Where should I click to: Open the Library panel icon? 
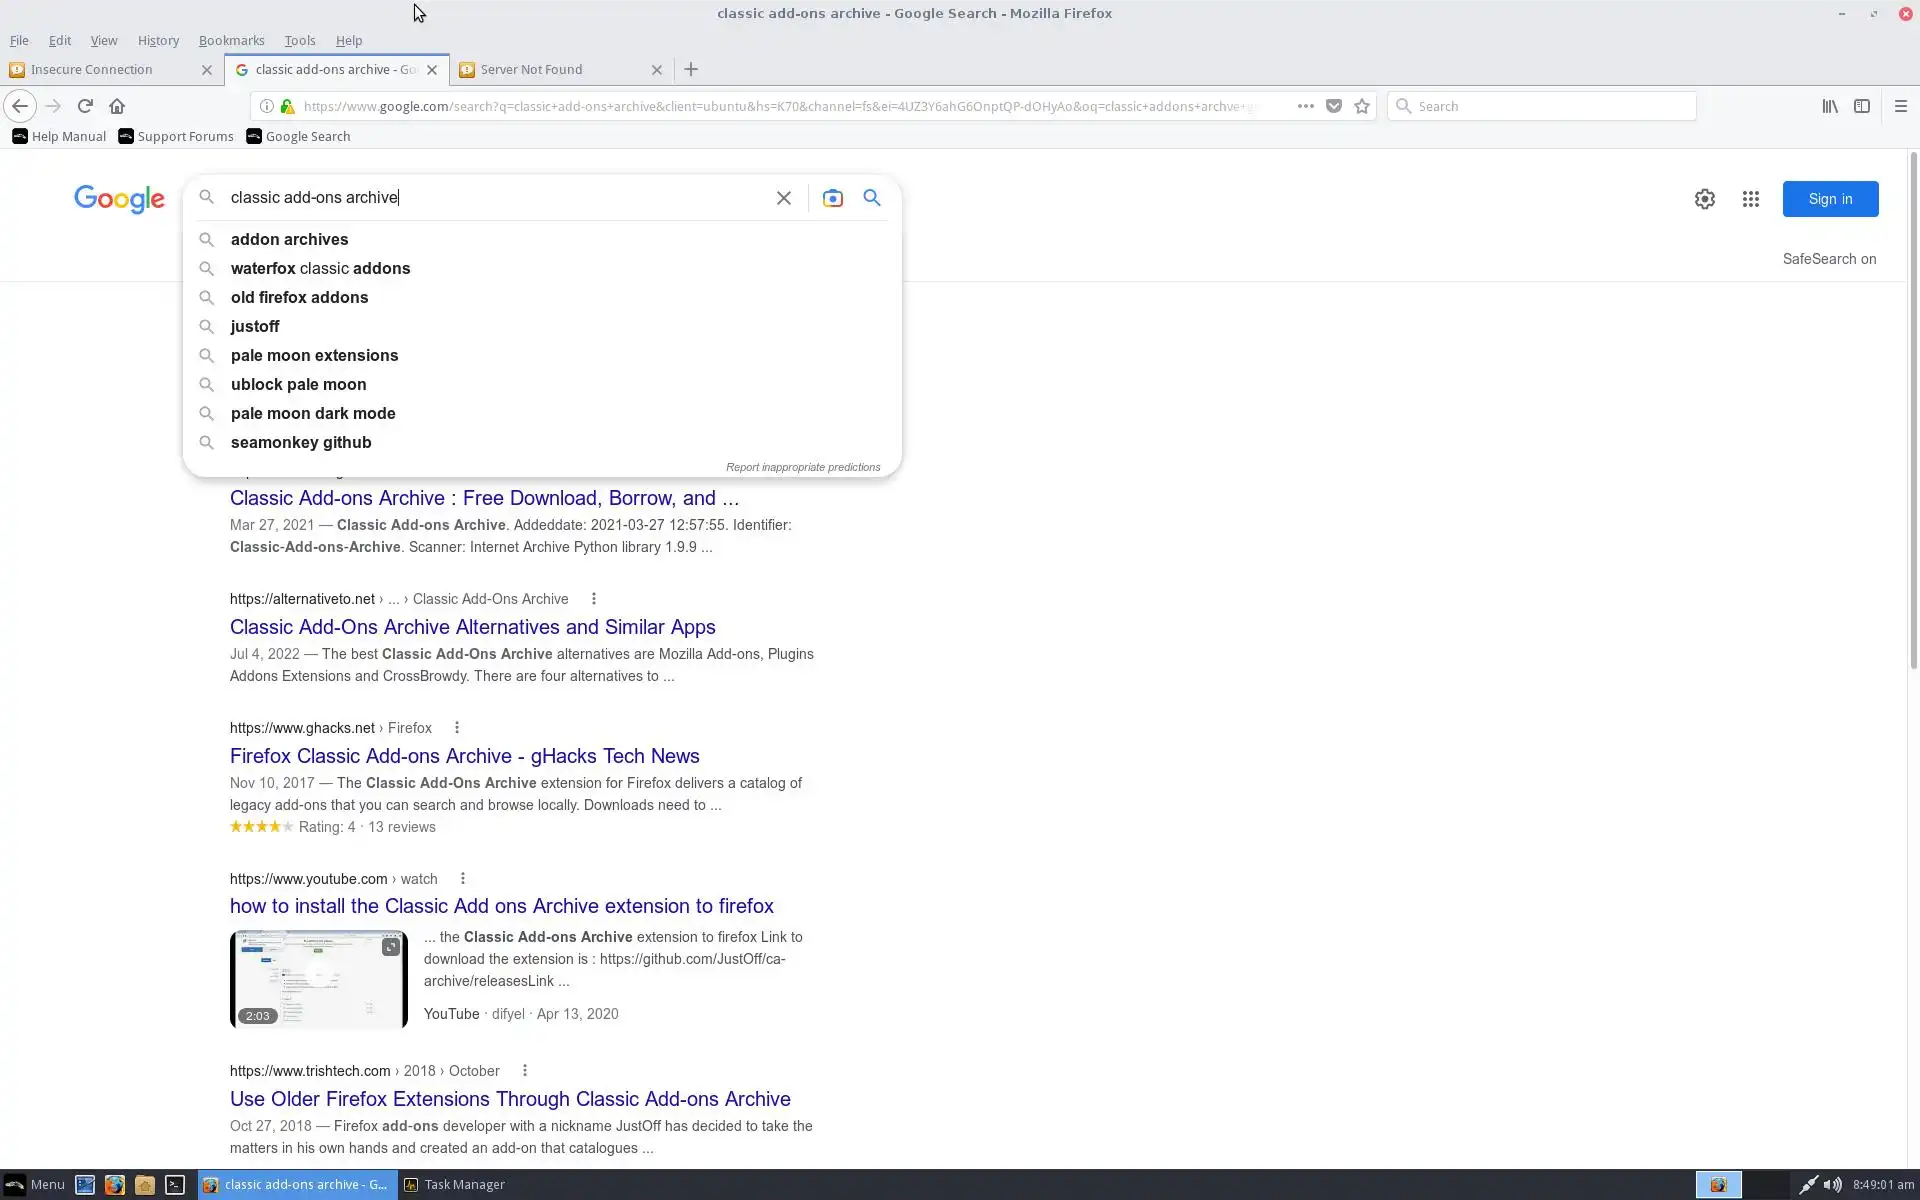[x=1829, y=106]
